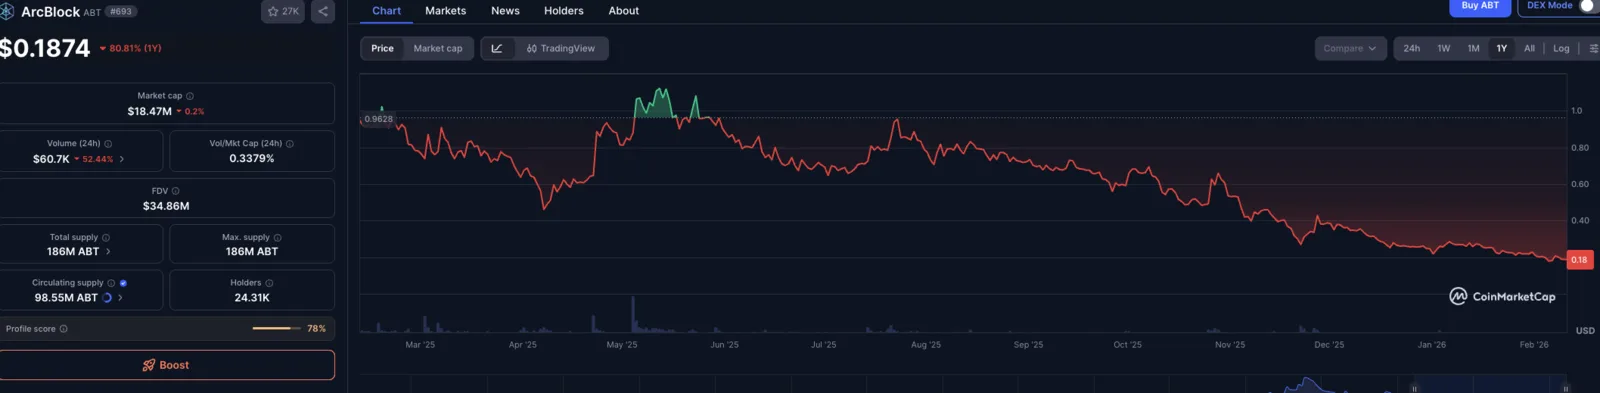The image size is (1600, 393).
Task: Click the blue verified badge icon
Action: pyautogui.click(x=123, y=283)
